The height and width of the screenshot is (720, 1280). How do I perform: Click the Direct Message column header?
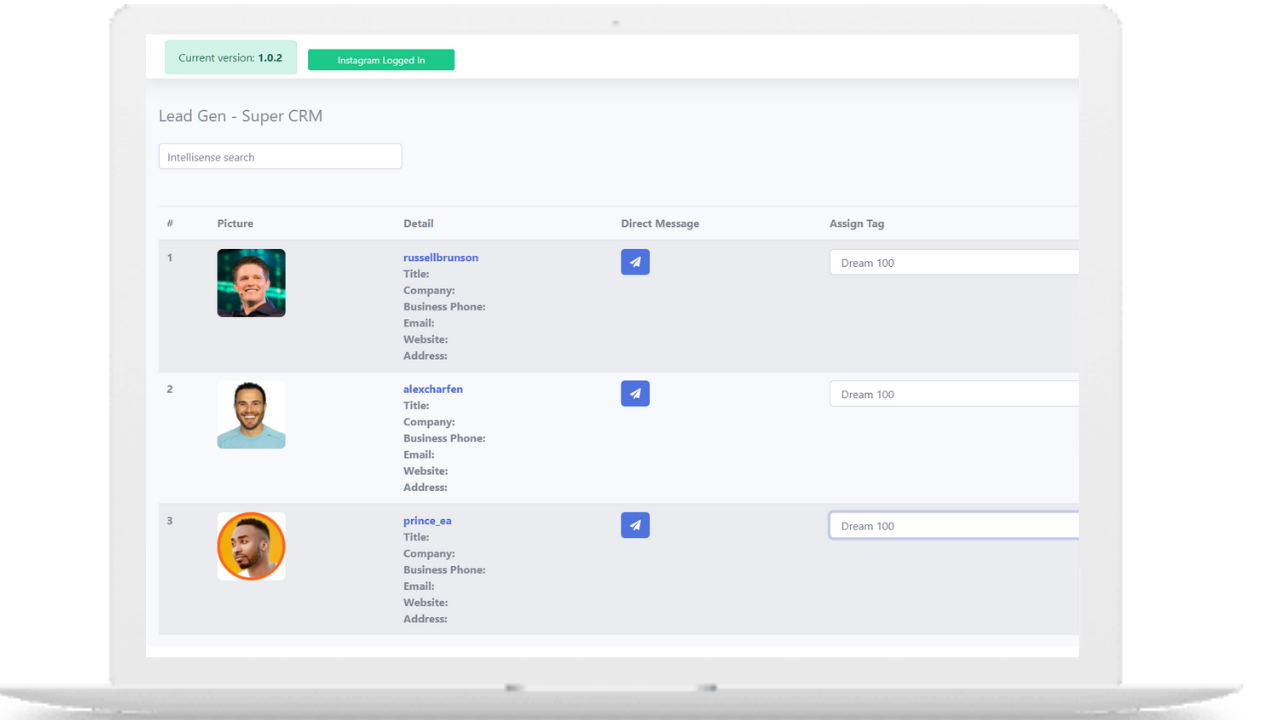tap(660, 224)
